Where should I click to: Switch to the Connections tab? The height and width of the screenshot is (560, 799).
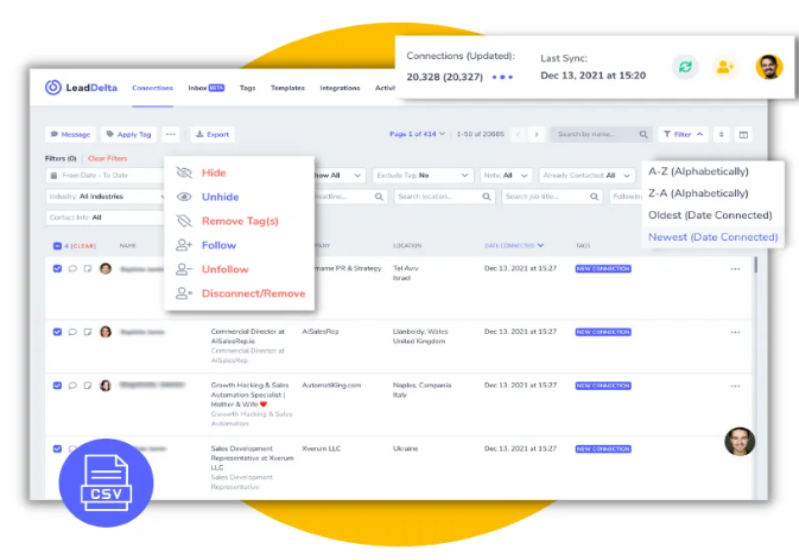[152, 88]
